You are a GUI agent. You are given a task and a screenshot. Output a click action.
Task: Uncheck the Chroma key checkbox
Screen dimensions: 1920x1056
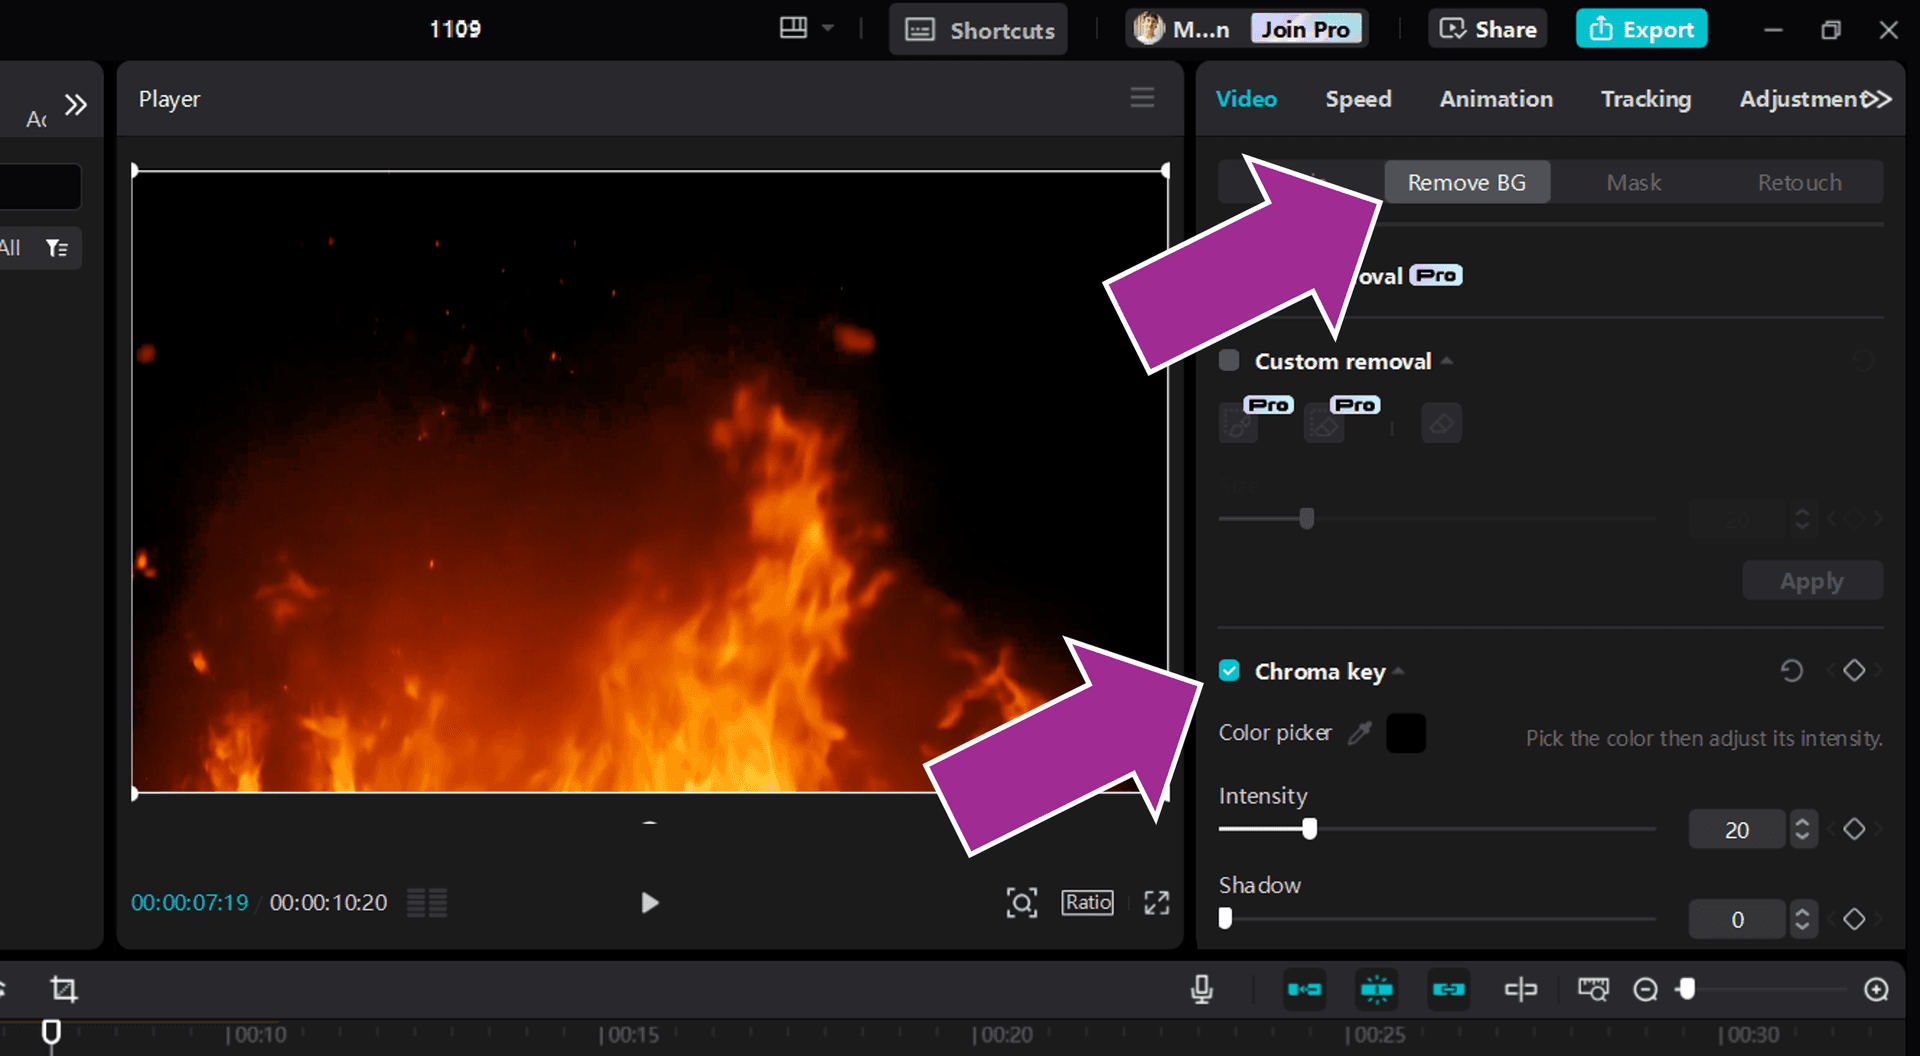[1229, 671]
